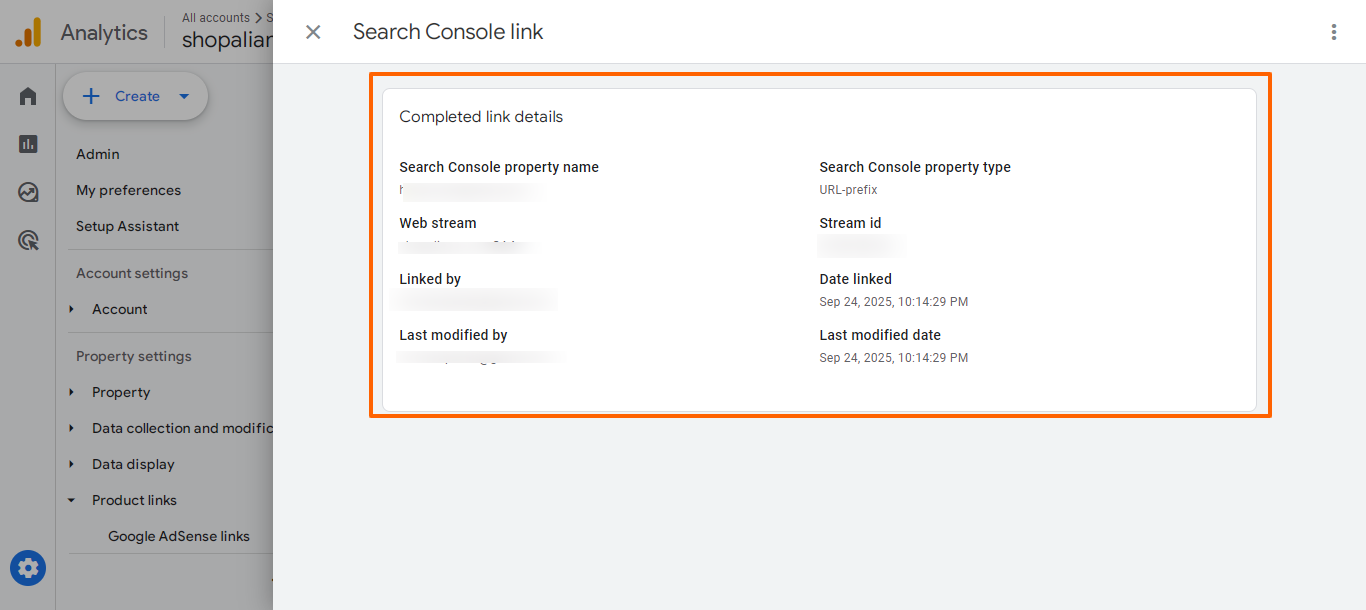Open My preferences
Viewport: 1366px width, 610px height.
click(x=128, y=190)
